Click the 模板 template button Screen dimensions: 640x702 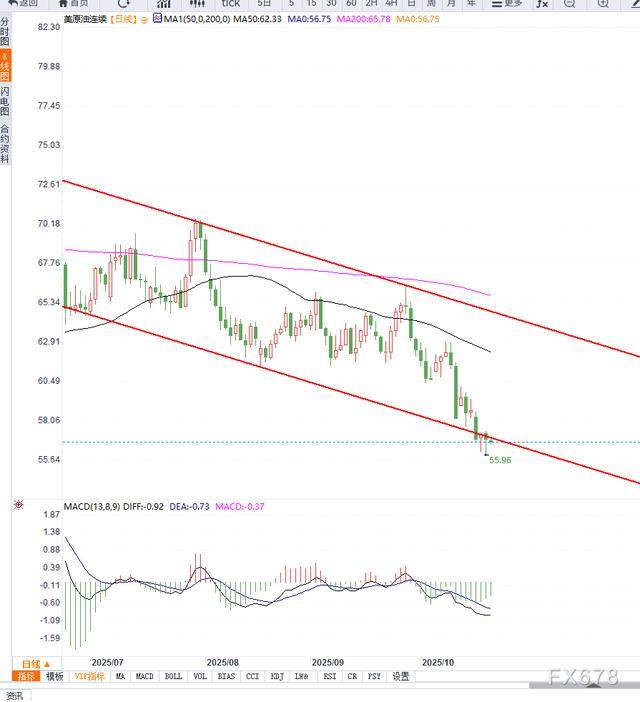54,677
